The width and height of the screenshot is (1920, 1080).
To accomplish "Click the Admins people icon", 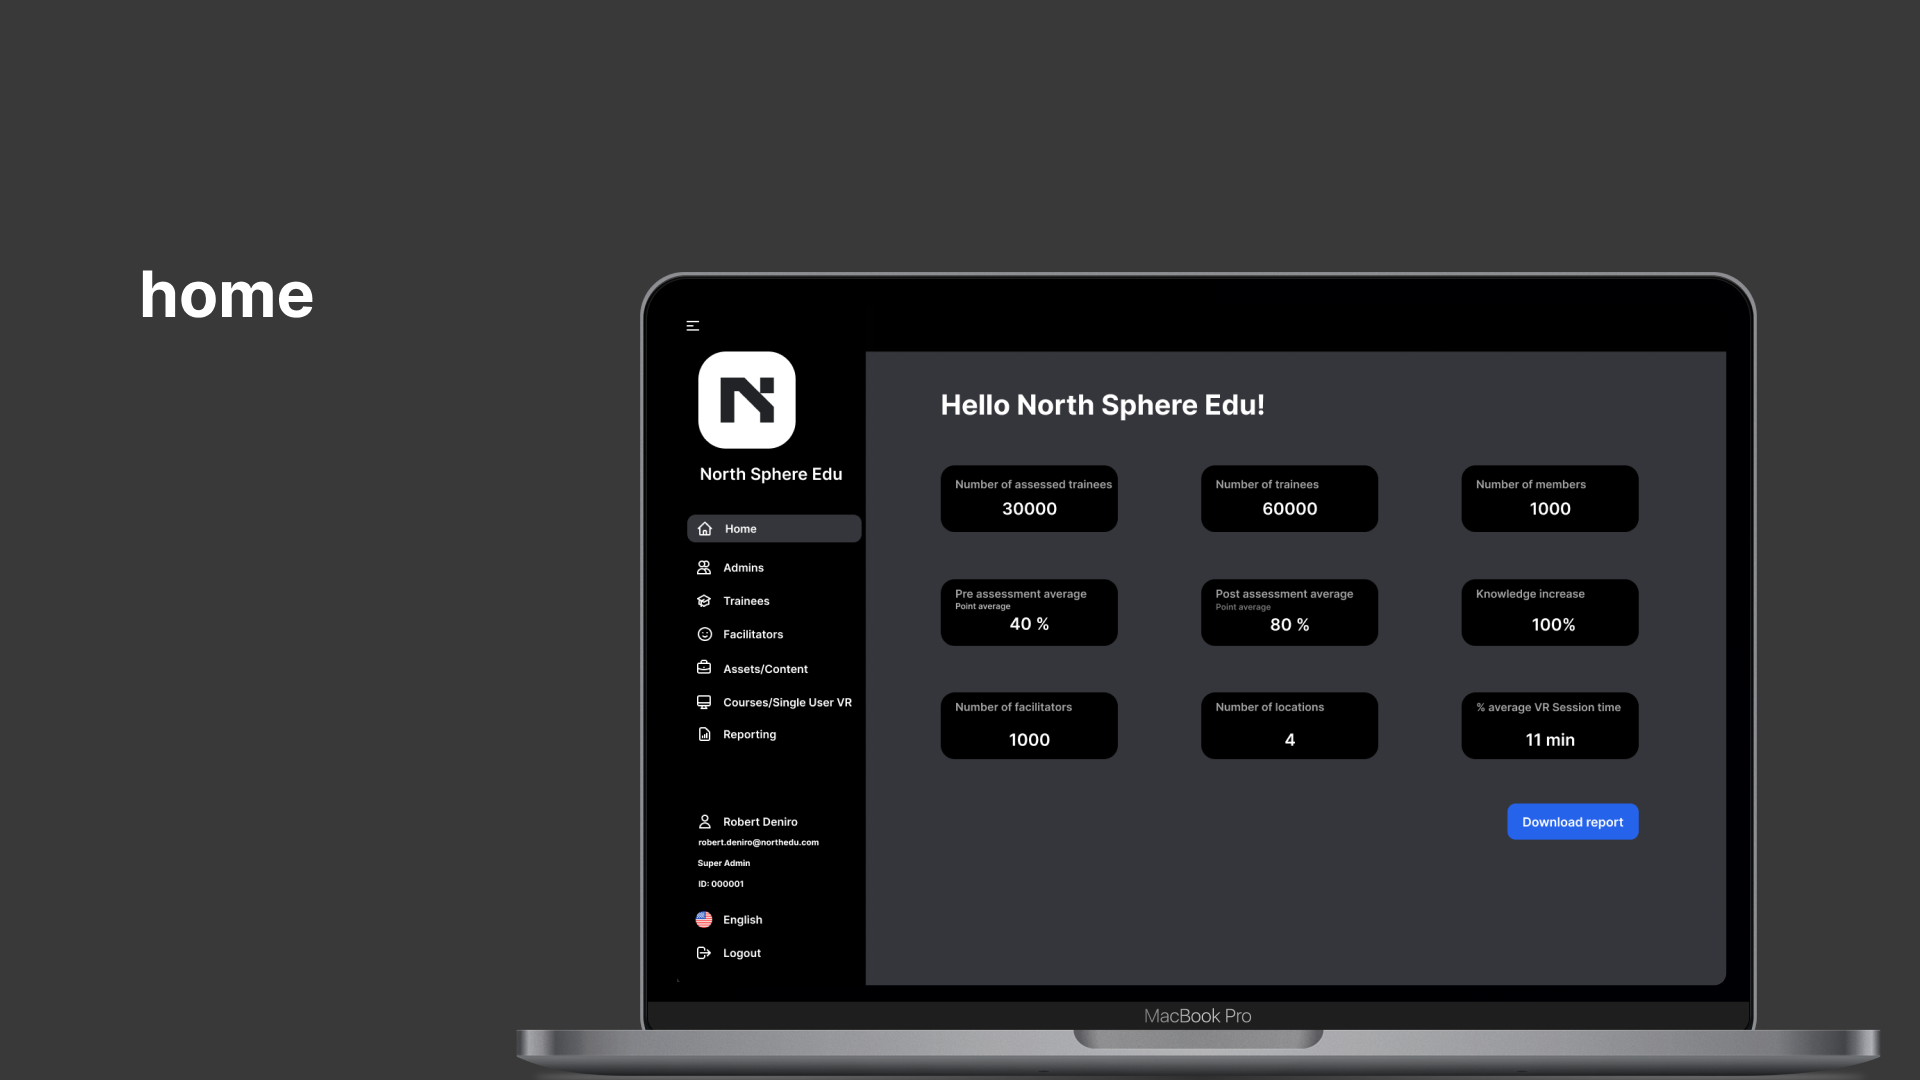I will [x=704, y=567].
